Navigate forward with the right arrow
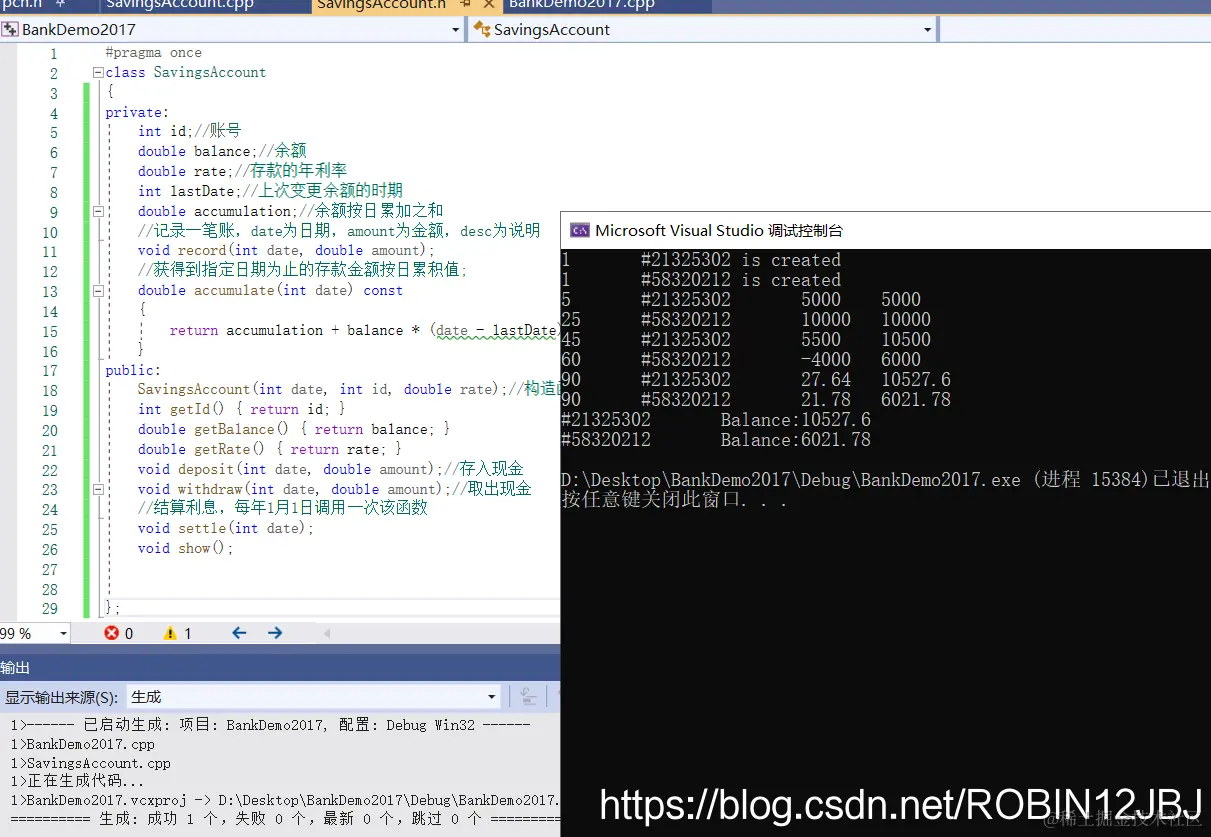 coord(275,633)
